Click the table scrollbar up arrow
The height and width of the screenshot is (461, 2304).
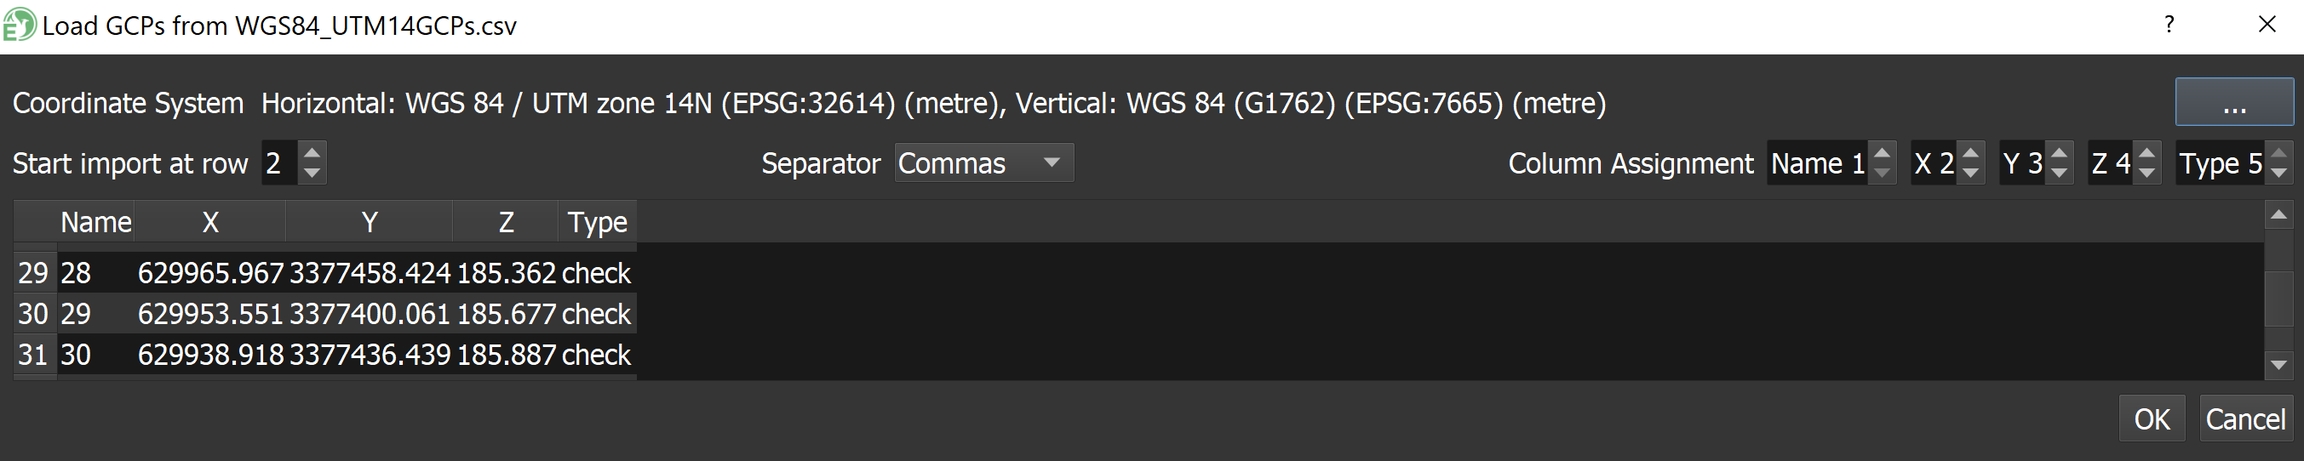point(2278,215)
